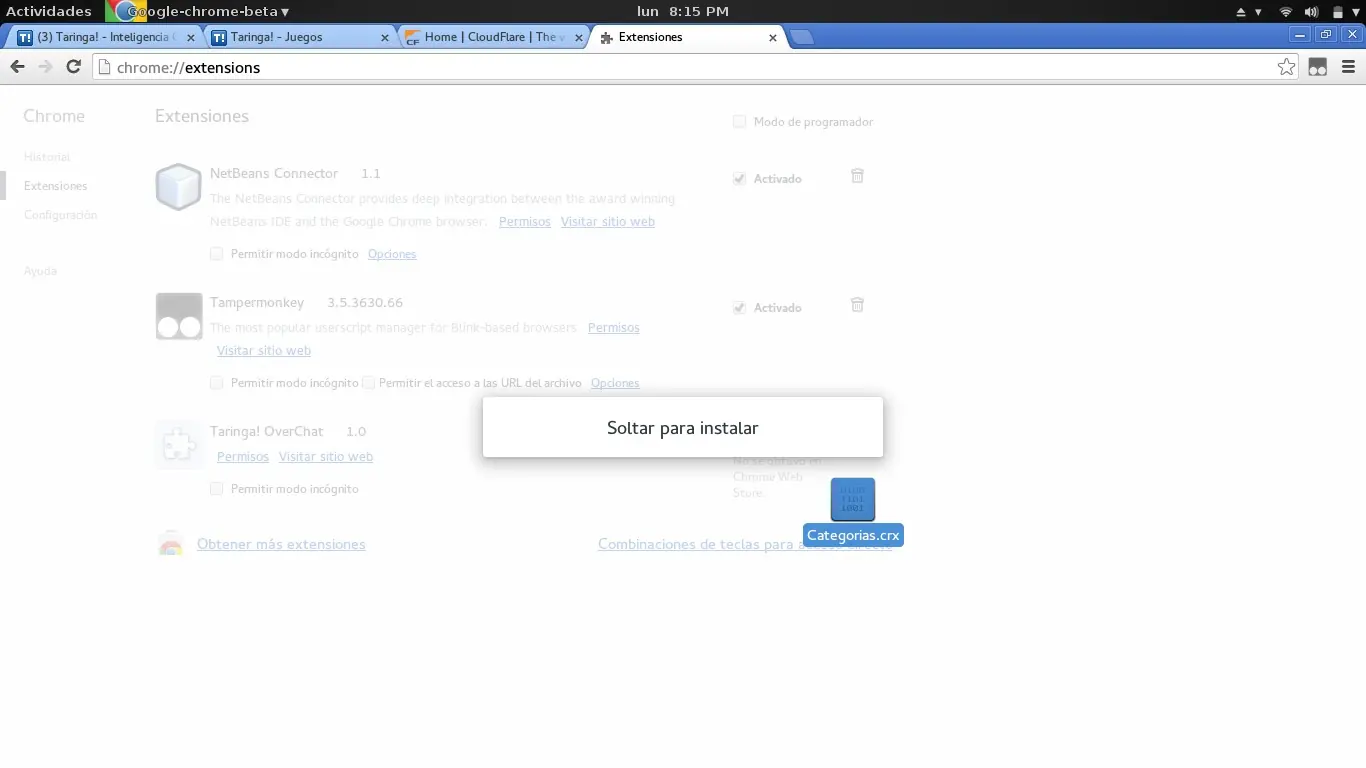Open Historial in the Chrome sidebar
This screenshot has width=1366, height=768.
tap(47, 157)
